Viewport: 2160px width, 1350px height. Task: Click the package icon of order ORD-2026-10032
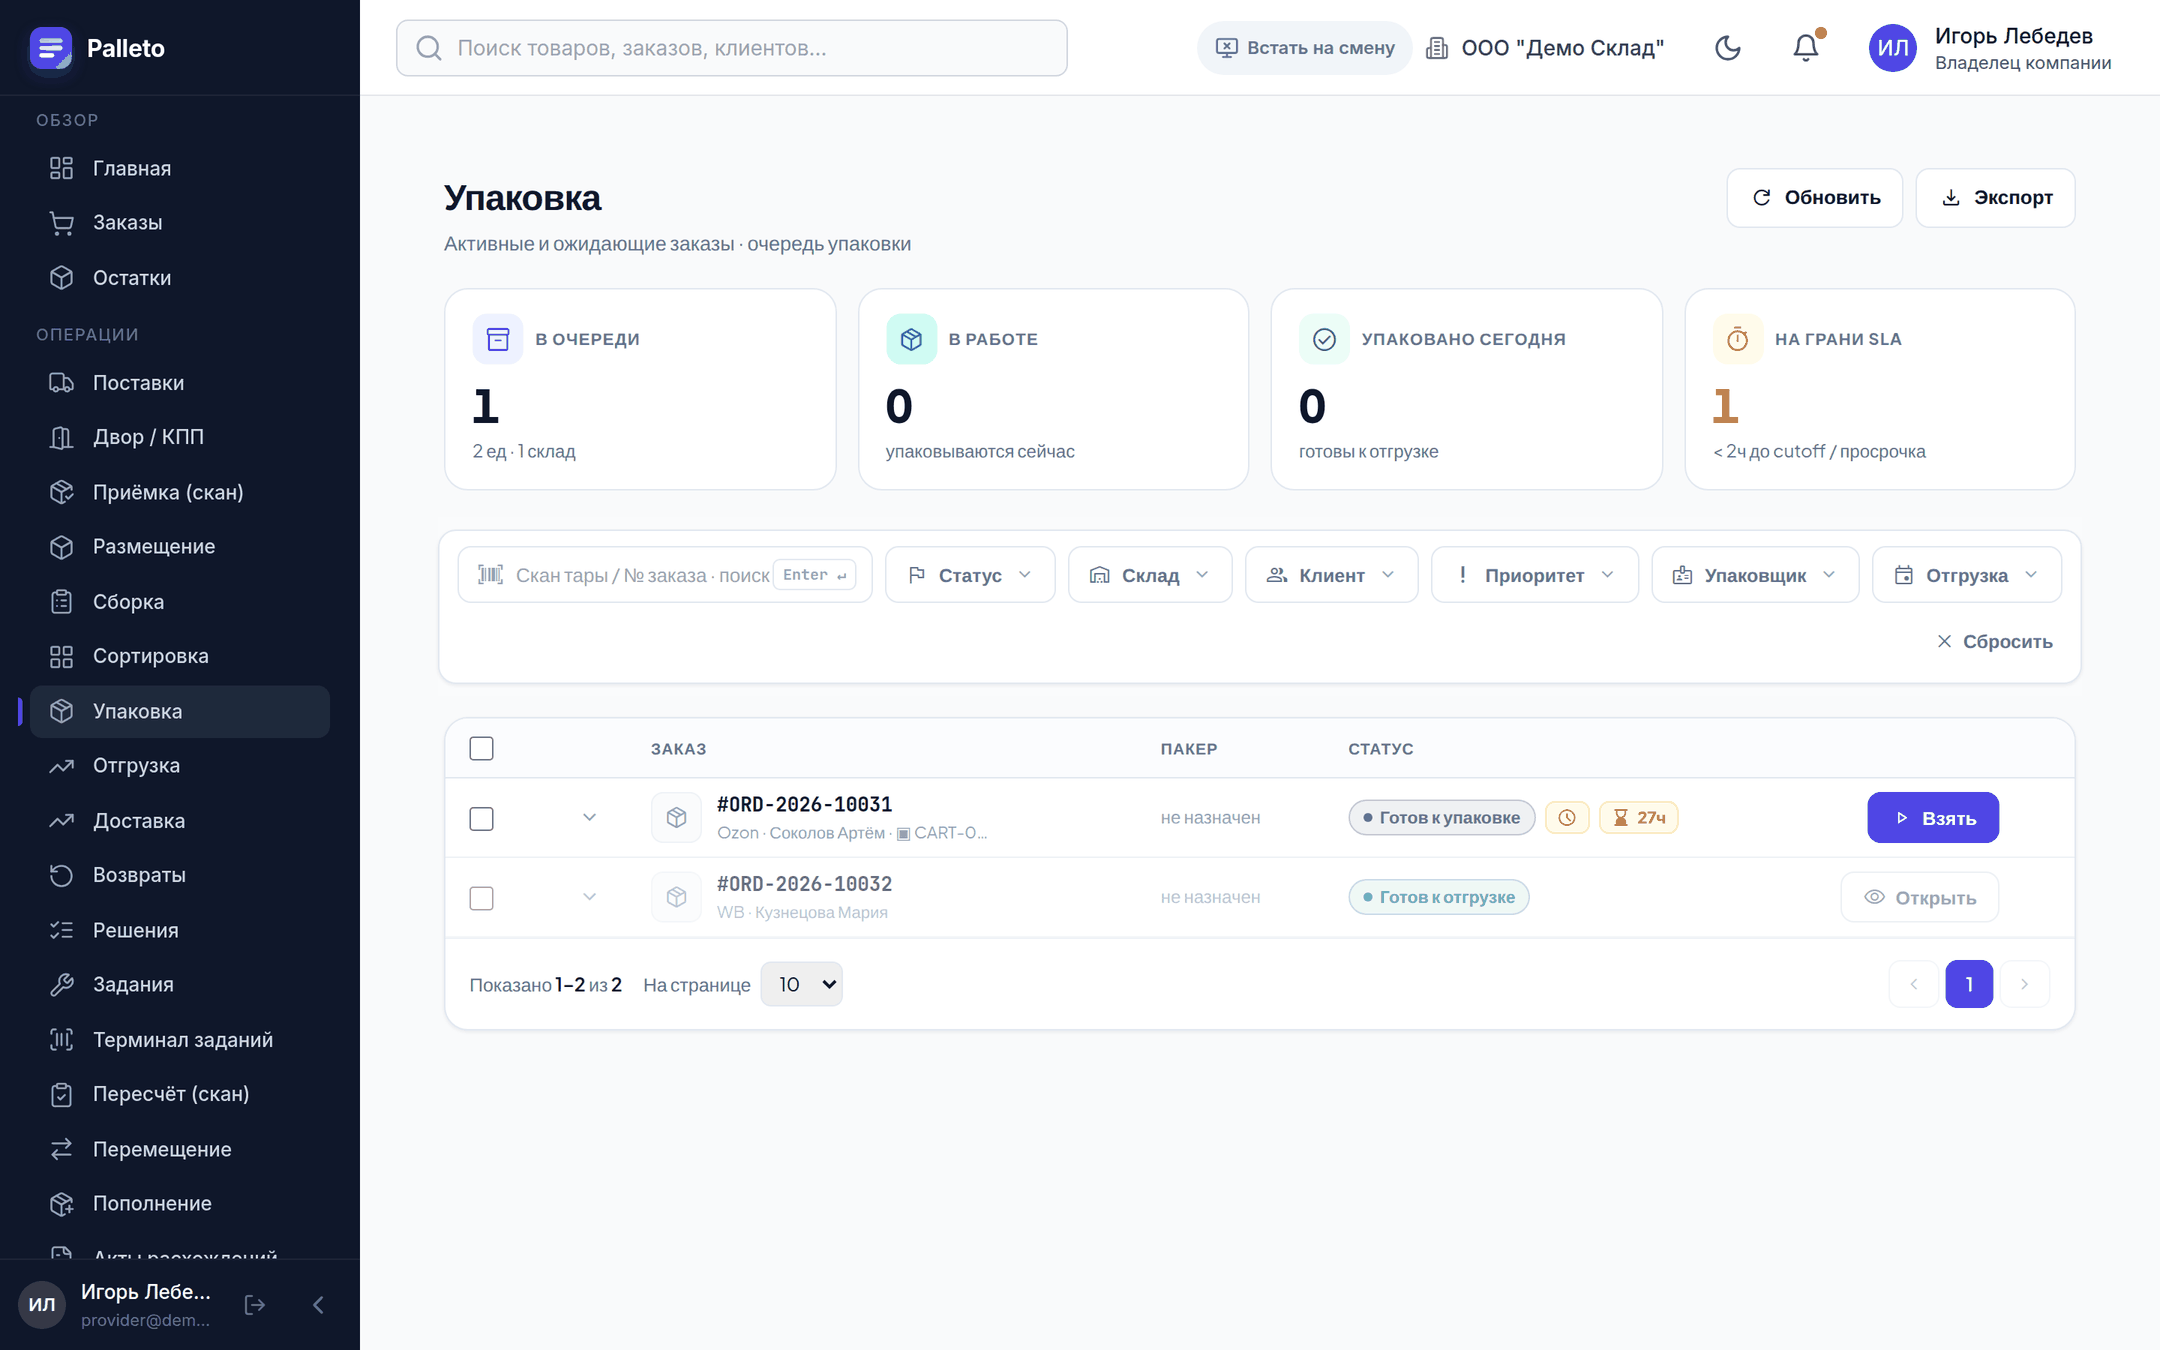click(x=676, y=897)
